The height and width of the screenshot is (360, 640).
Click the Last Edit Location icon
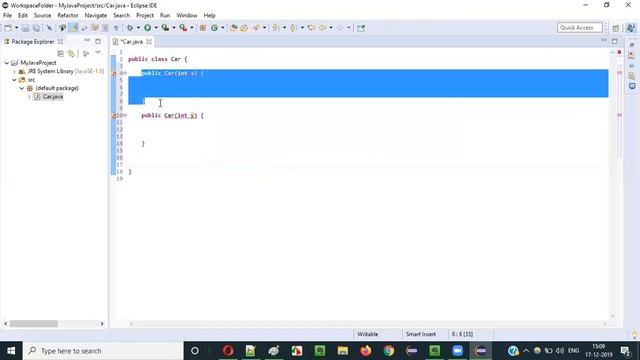(x=311, y=28)
